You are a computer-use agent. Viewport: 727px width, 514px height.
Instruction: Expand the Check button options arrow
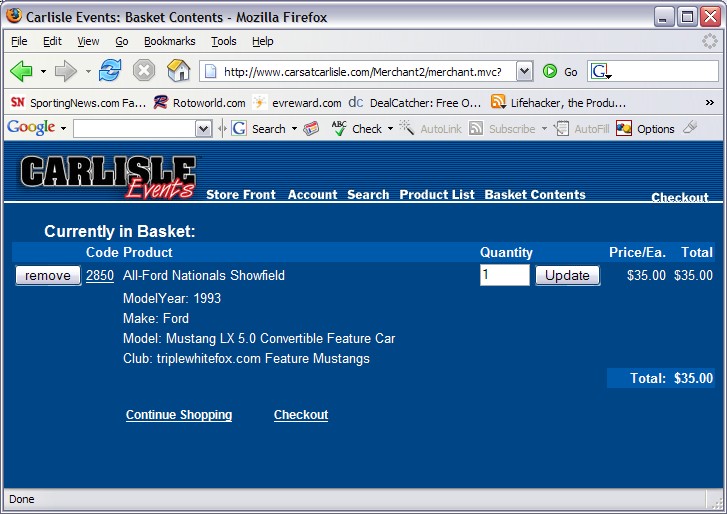pos(390,128)
